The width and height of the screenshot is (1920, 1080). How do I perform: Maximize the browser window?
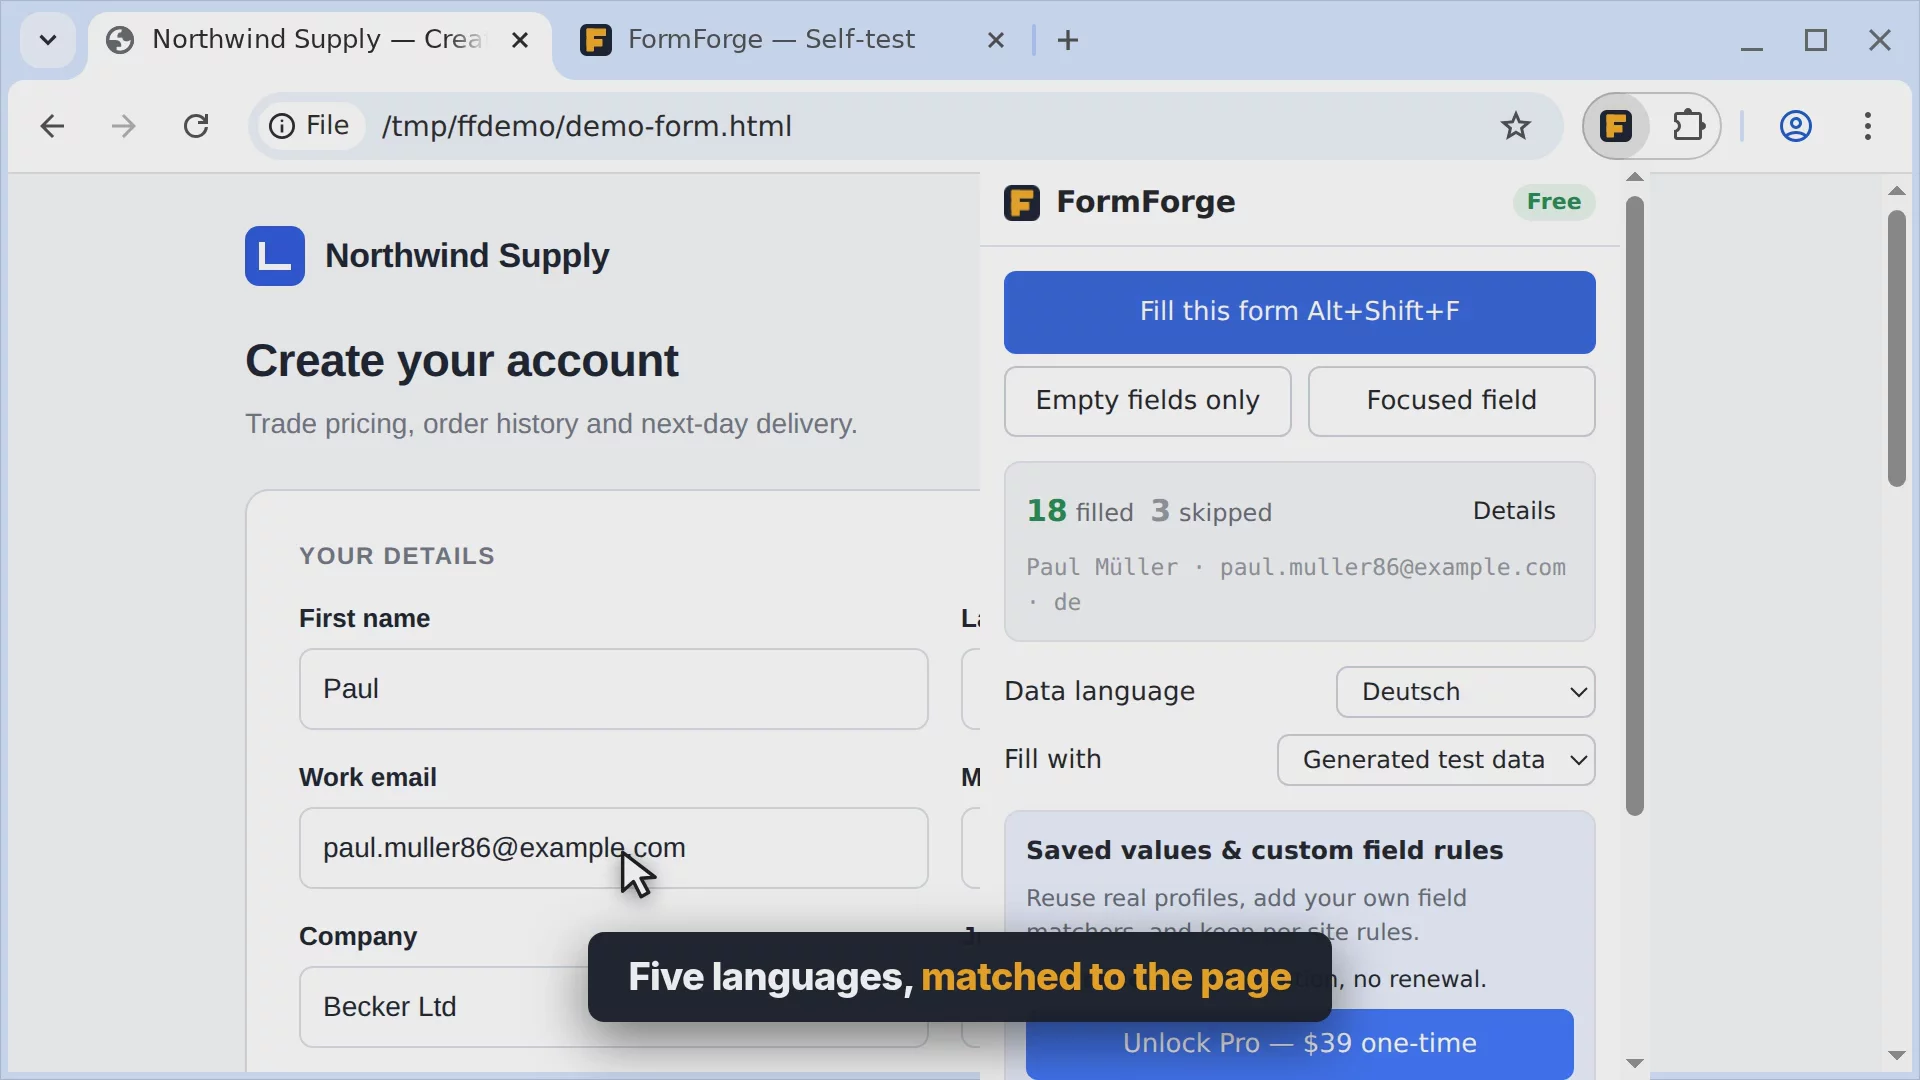click(1816, 40)
